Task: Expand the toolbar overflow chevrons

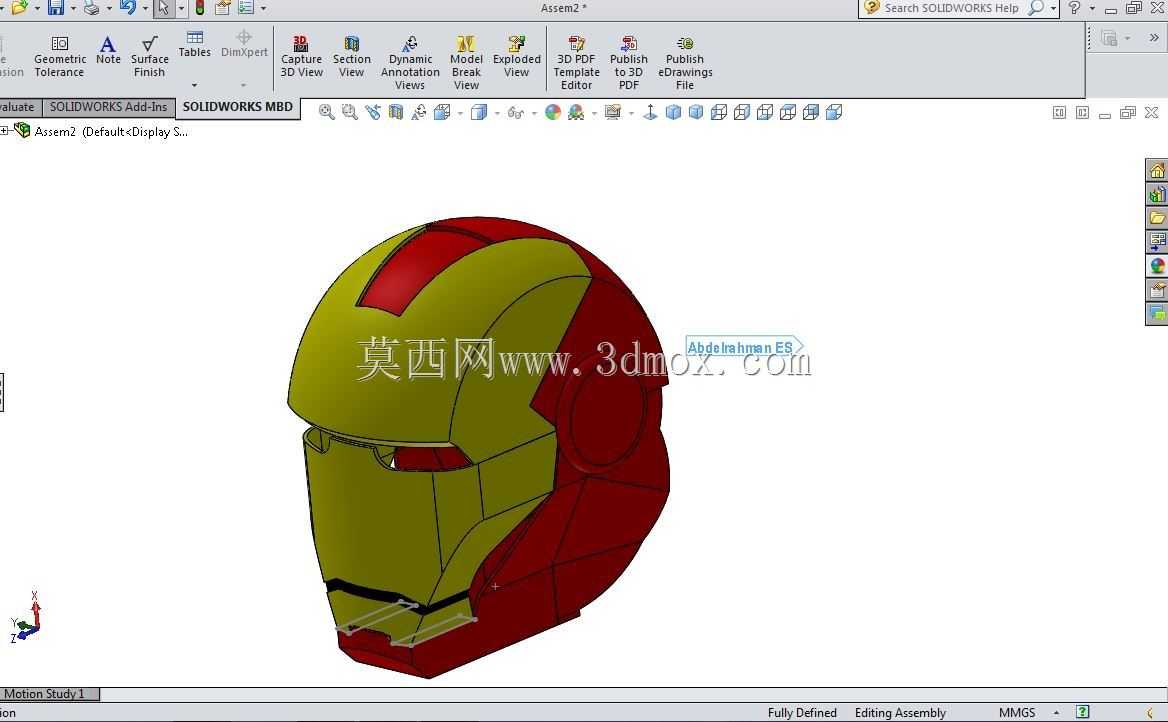Action: click(x=1154, y=37)
